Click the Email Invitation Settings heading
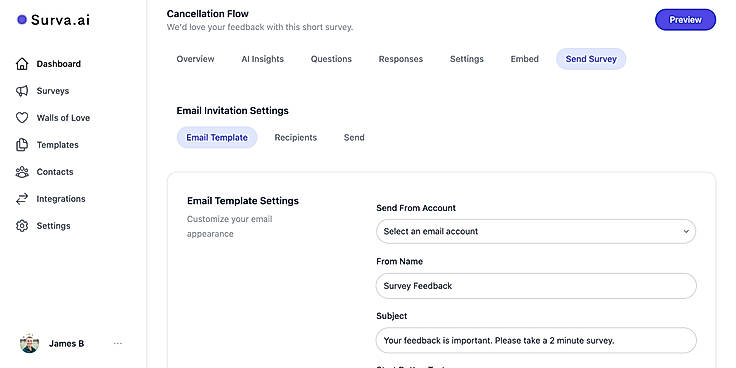This screenshot has width=736, height=368. pos(232,111)
